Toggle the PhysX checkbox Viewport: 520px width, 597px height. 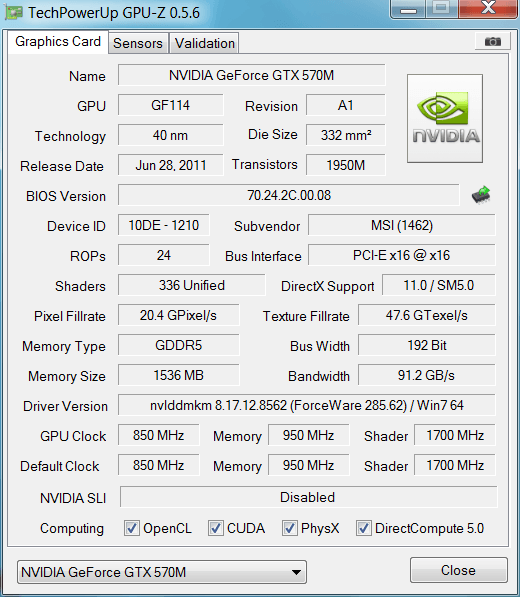coord(289,528)
